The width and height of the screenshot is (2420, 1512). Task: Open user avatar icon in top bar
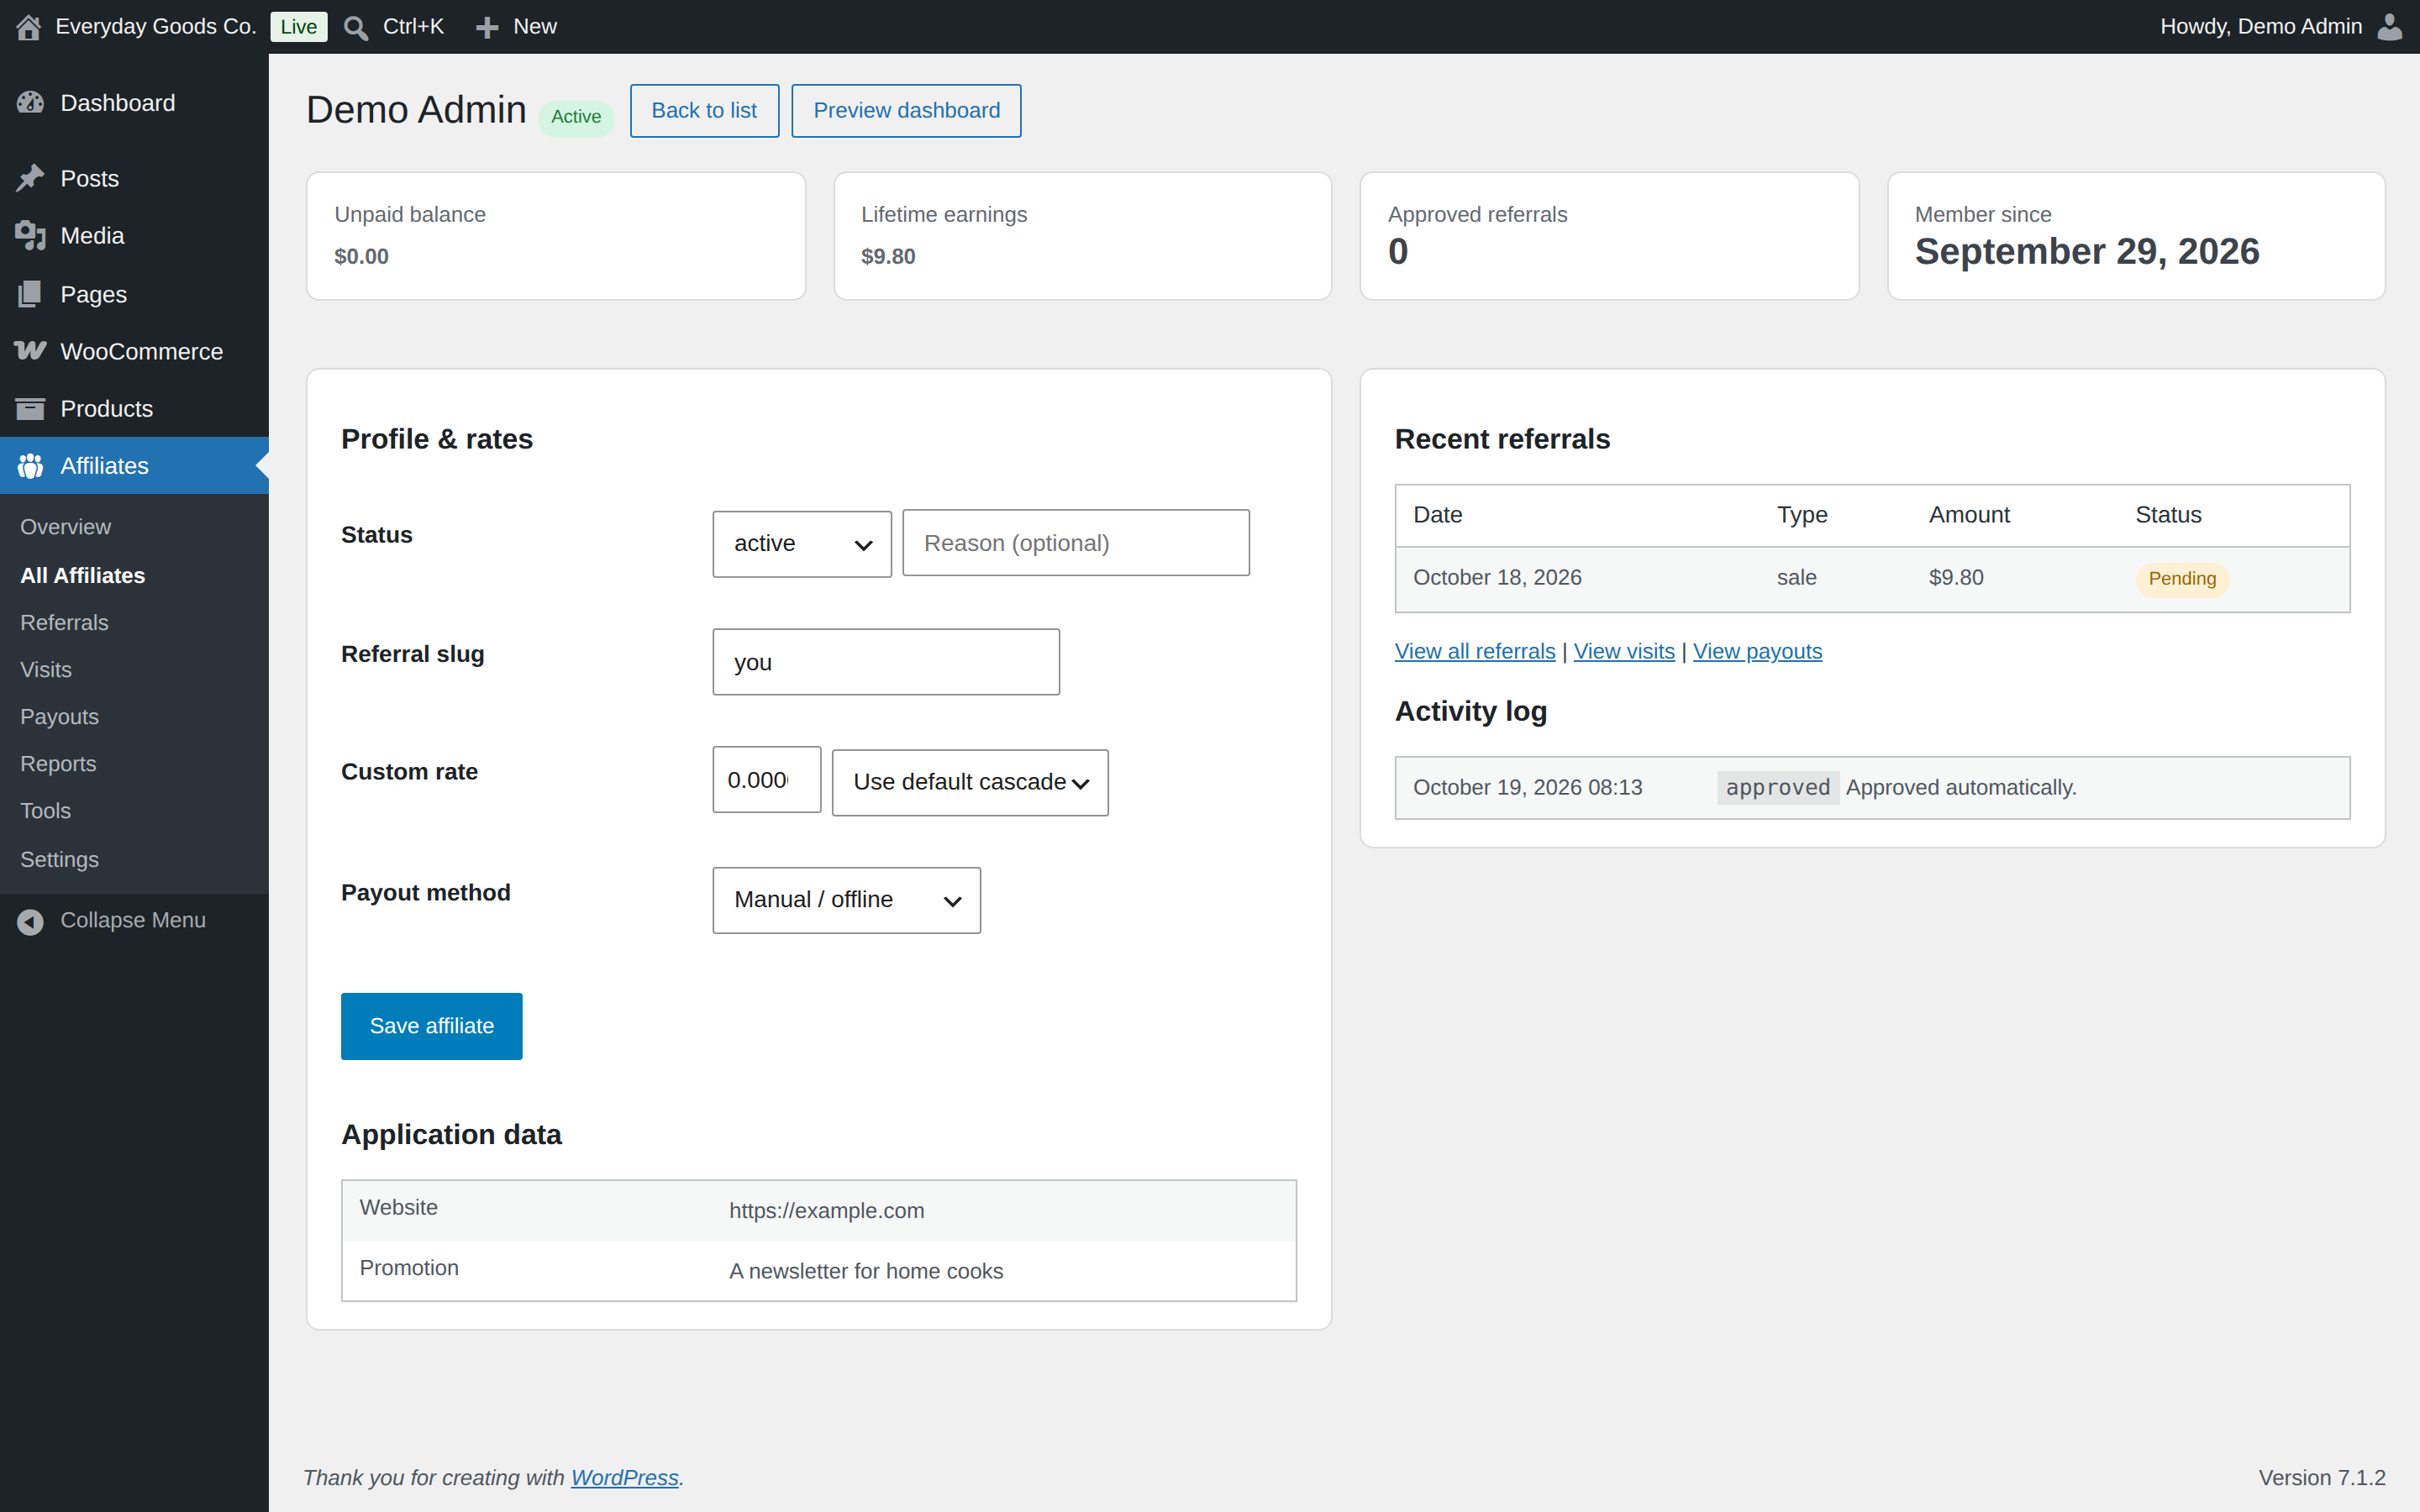[2390, 27]
